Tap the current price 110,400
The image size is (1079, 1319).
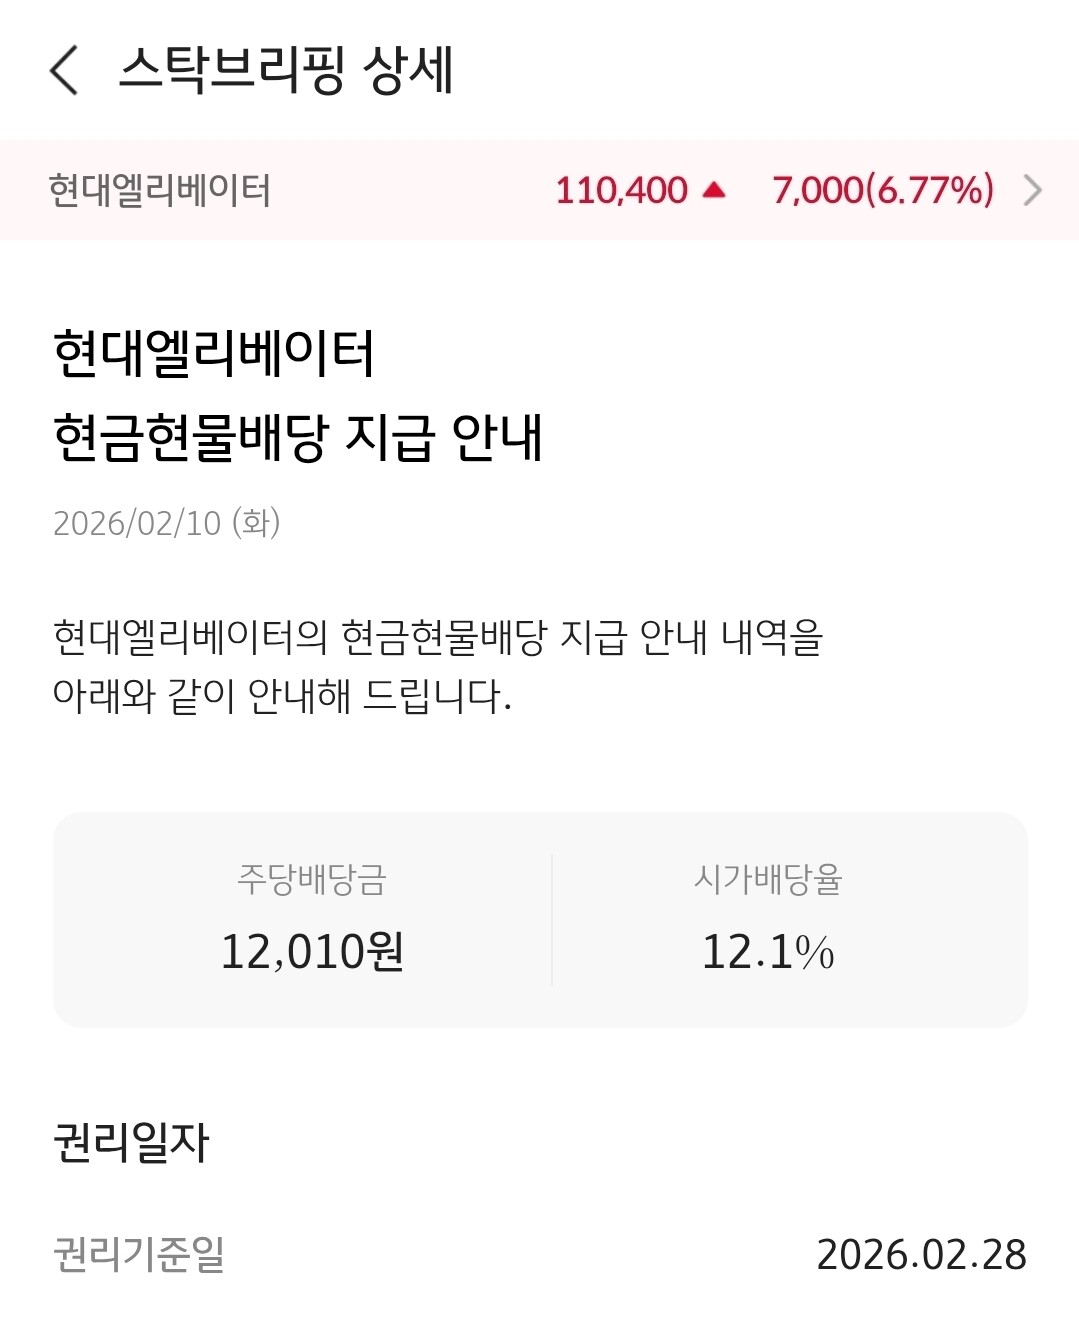click(621, 190)
